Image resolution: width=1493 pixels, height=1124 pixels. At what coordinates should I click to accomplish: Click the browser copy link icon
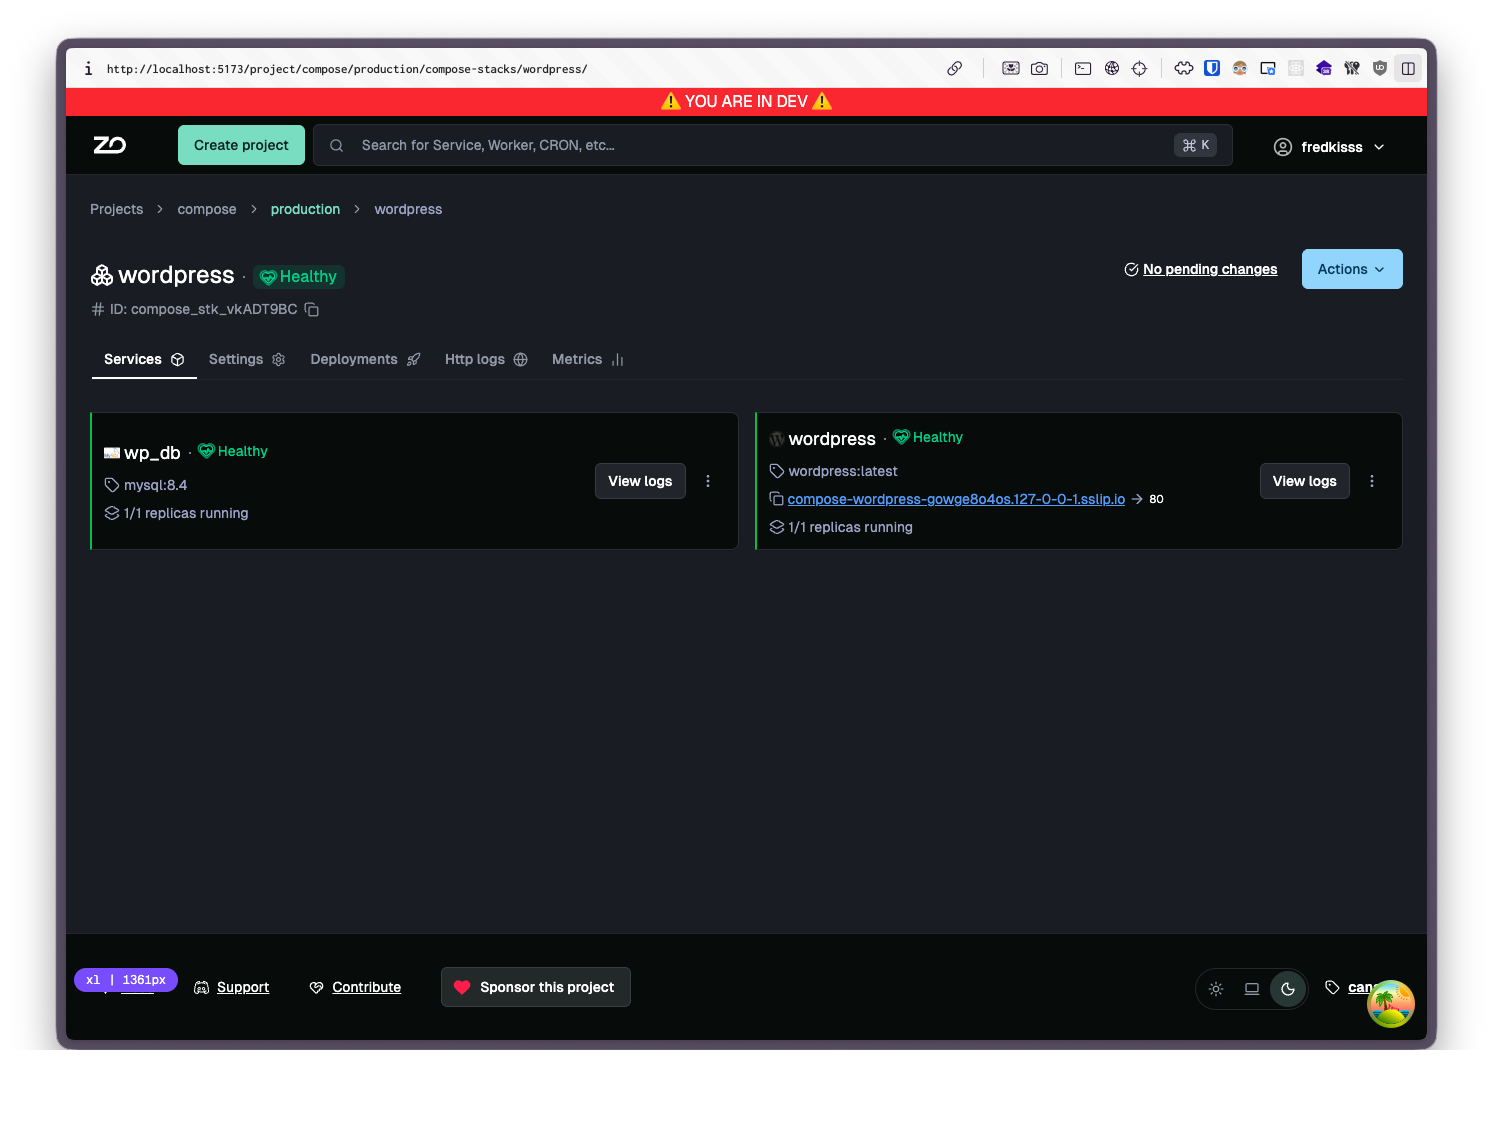(955, 68)
